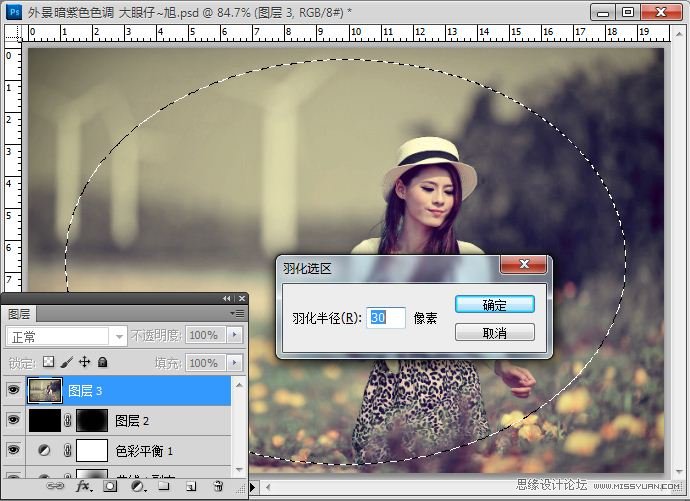Select 色彩平衡 1 white mask thumbnail
Screen dimensions: 690x501
click(92, 450)
